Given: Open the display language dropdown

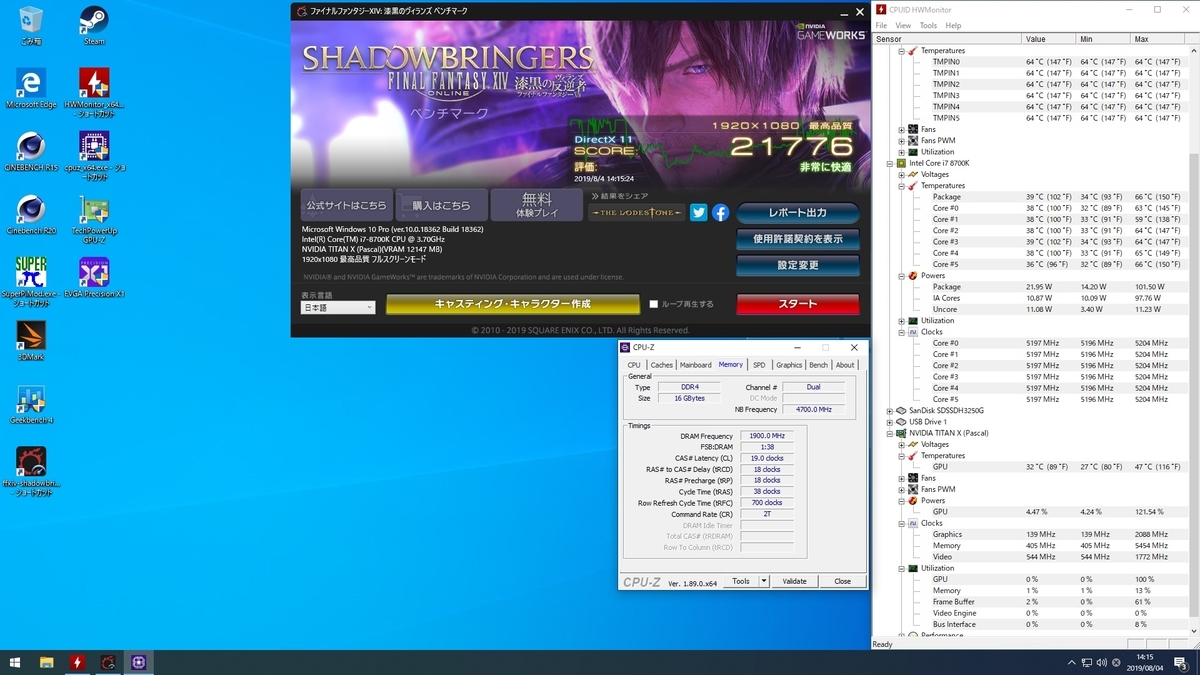Looking at the screenshot, I should point(338,308).
